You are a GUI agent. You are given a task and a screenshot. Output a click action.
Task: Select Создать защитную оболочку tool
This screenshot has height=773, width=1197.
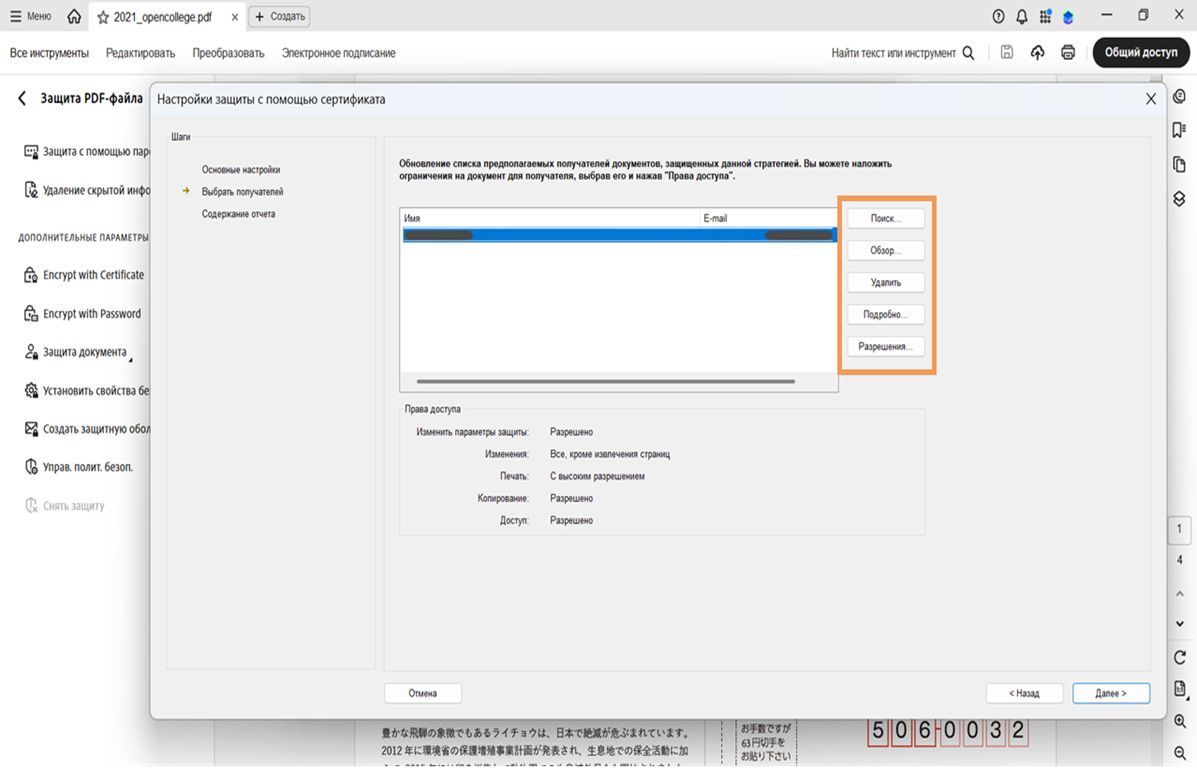tap(86, 429)
